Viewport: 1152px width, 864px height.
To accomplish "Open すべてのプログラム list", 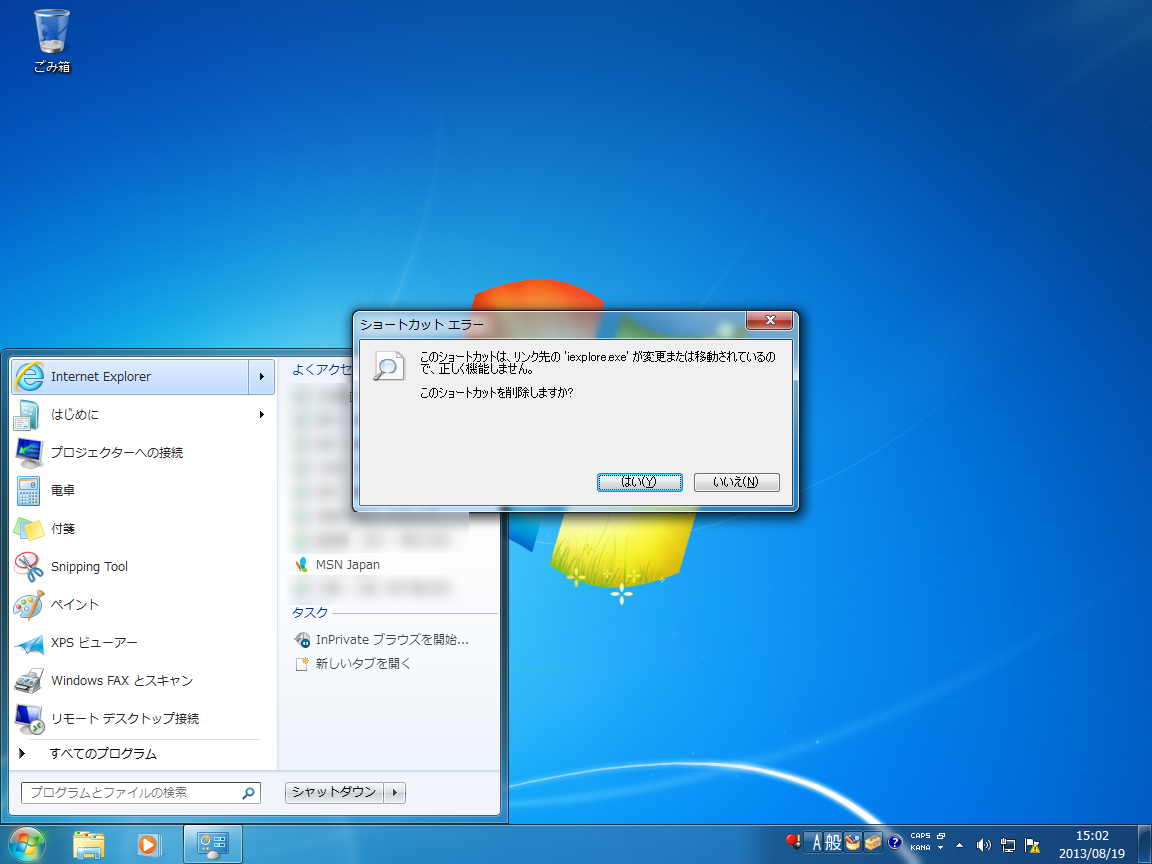I will (103, 754).
